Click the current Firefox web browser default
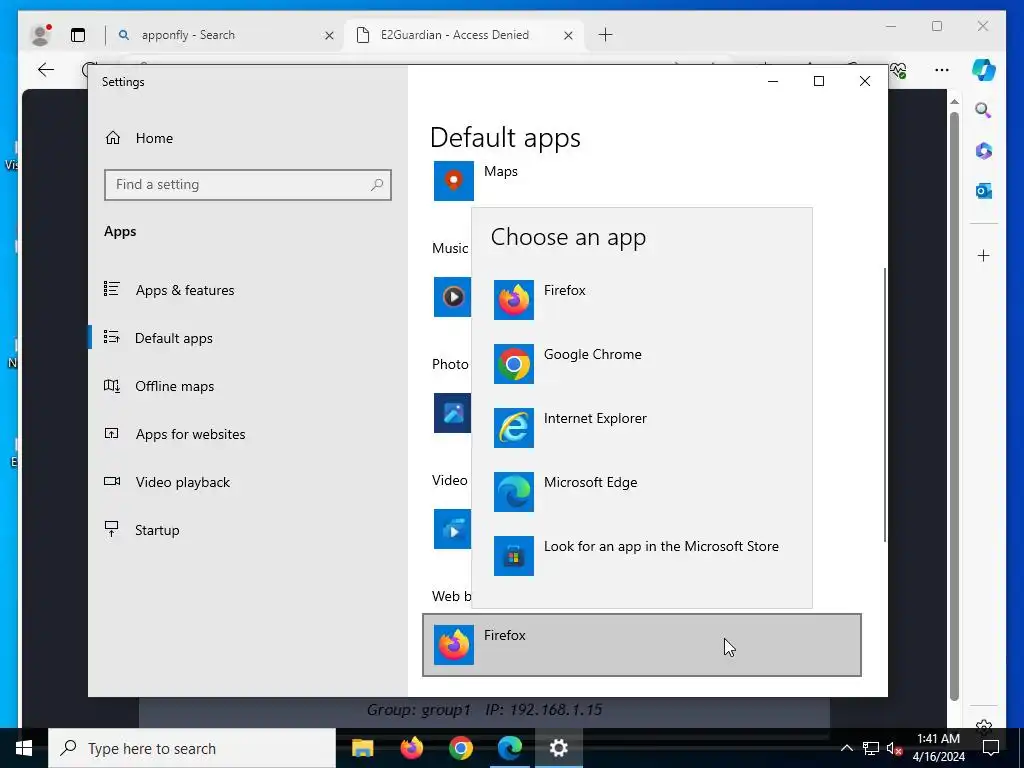 pyautogui.click(x=642, y=645)
